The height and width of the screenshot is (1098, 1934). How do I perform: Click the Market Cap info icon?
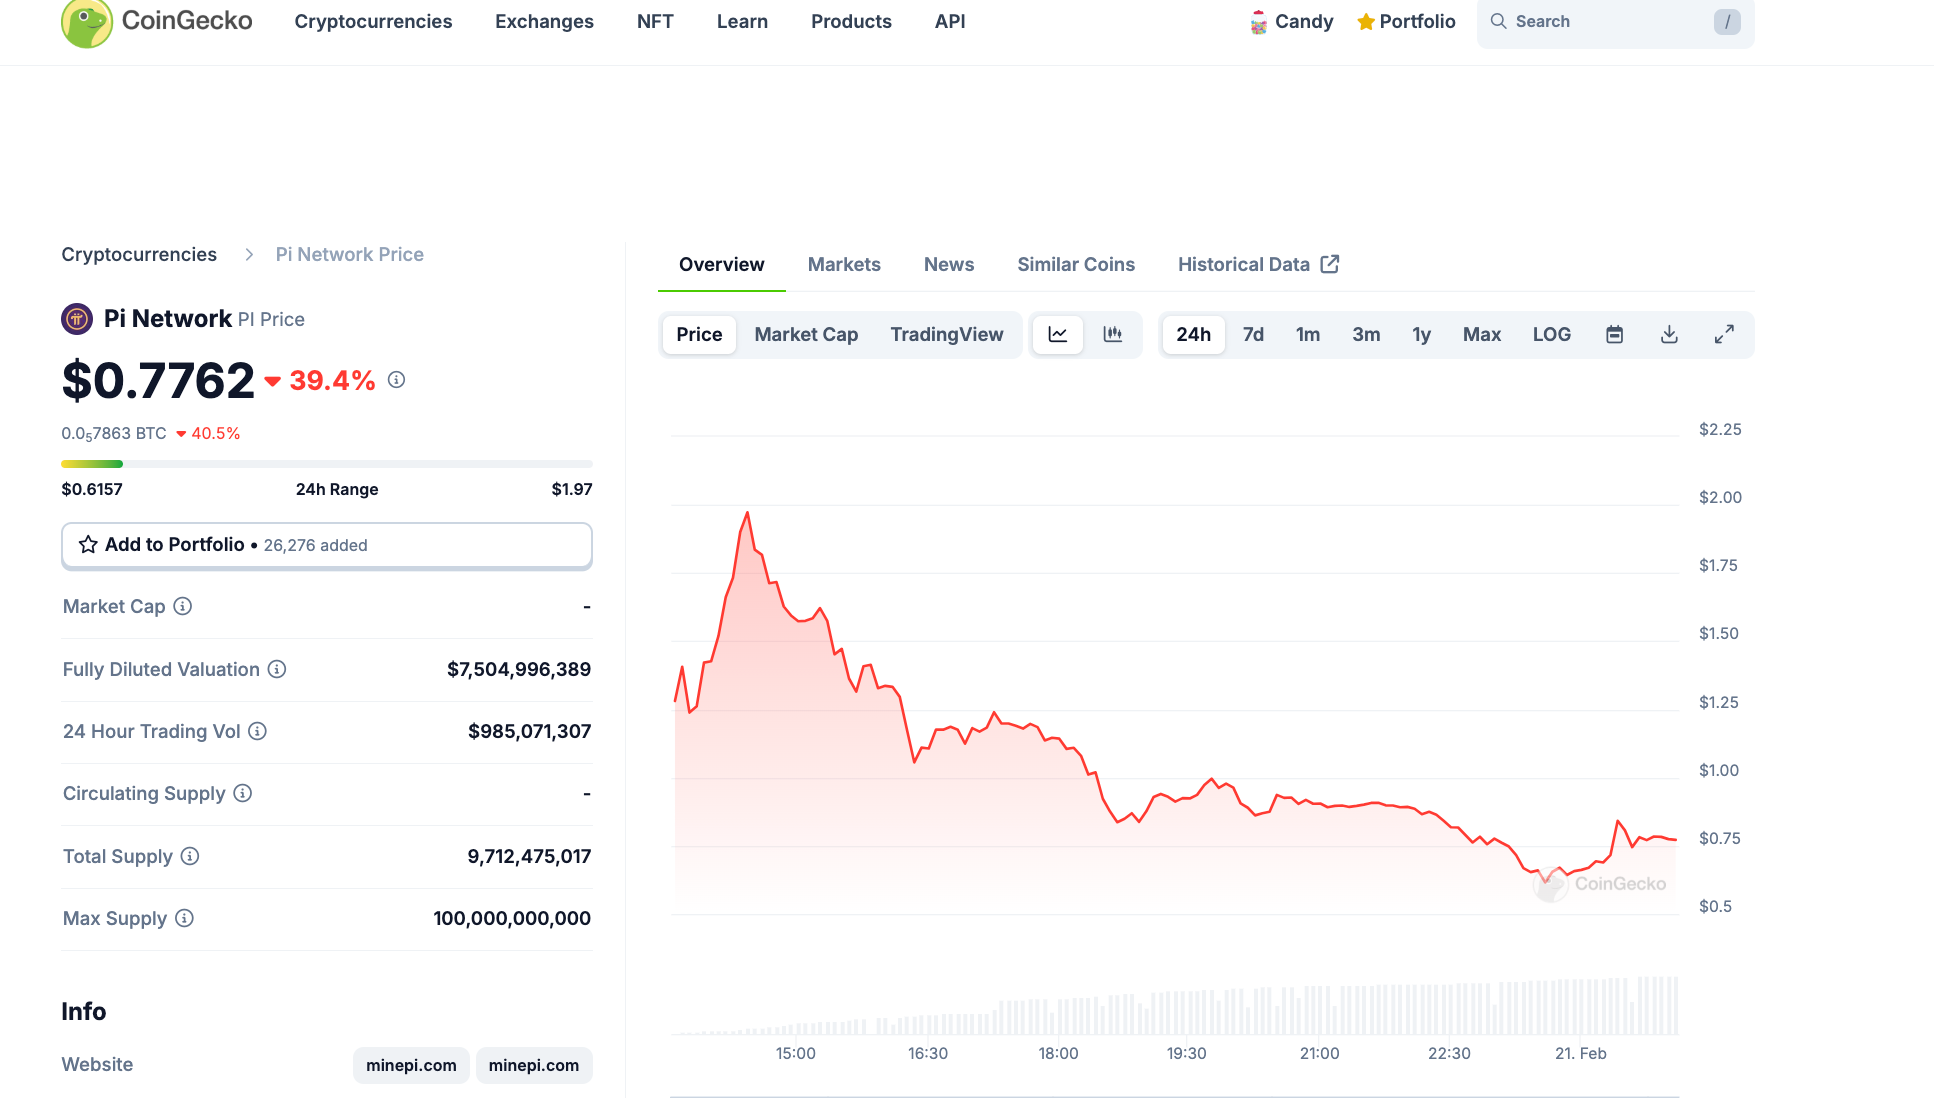[182, 606]
